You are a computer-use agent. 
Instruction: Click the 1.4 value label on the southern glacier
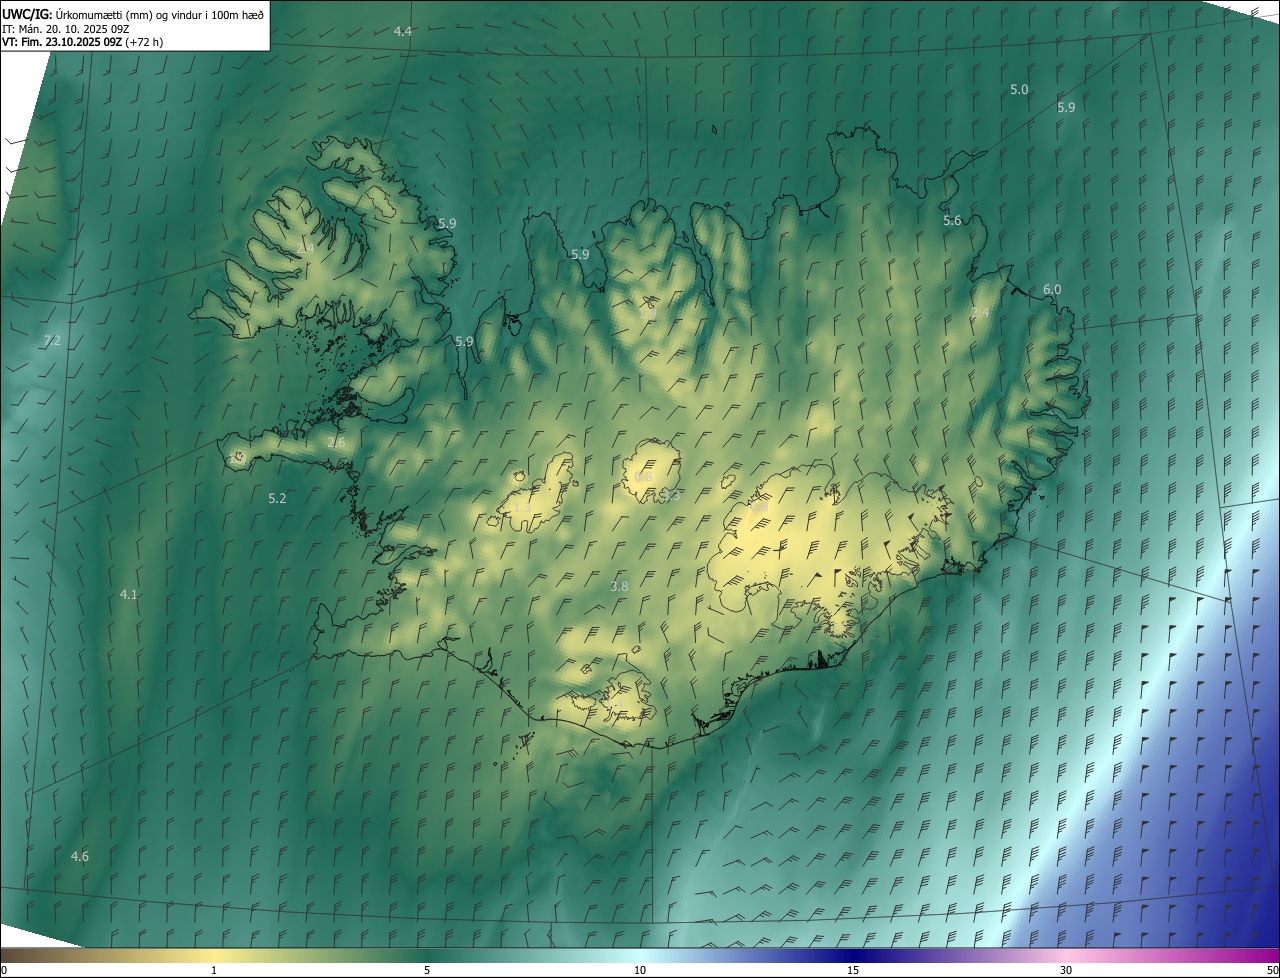(x=617, y=703)
